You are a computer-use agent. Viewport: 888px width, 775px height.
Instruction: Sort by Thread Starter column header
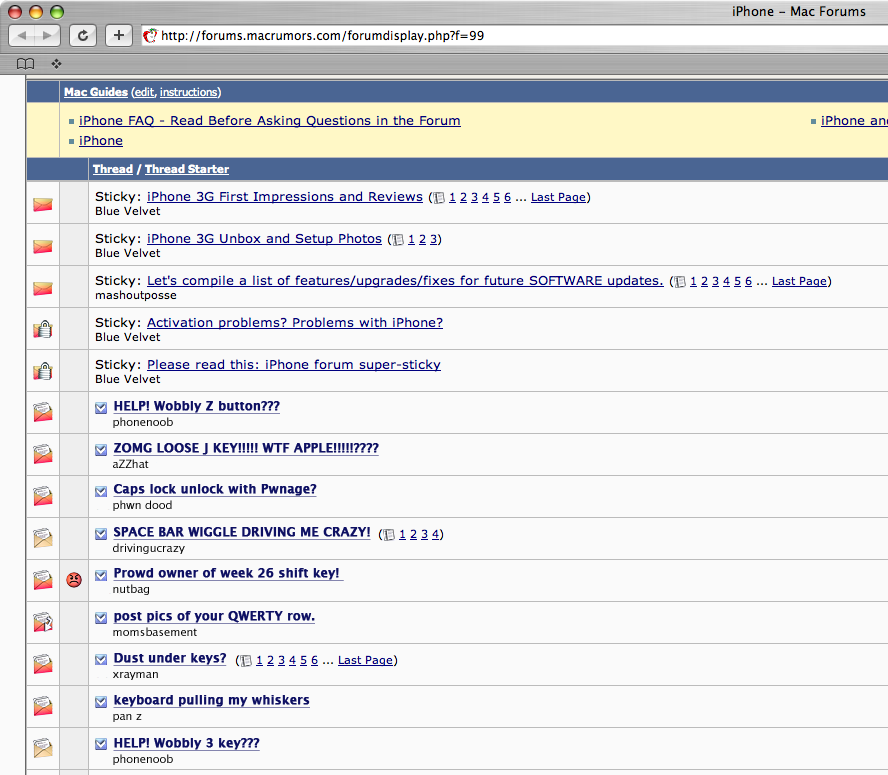(187, 169)
